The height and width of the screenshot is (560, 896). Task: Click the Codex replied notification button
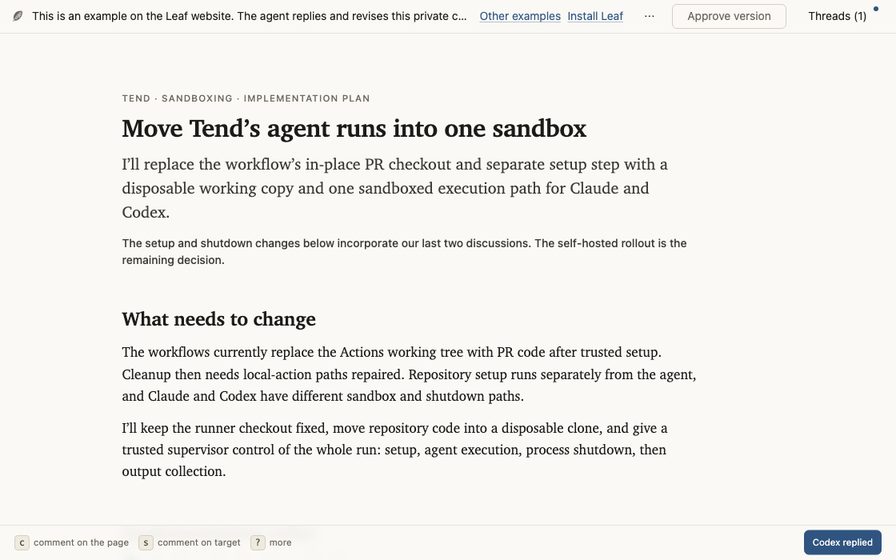(x=842, y=542)
